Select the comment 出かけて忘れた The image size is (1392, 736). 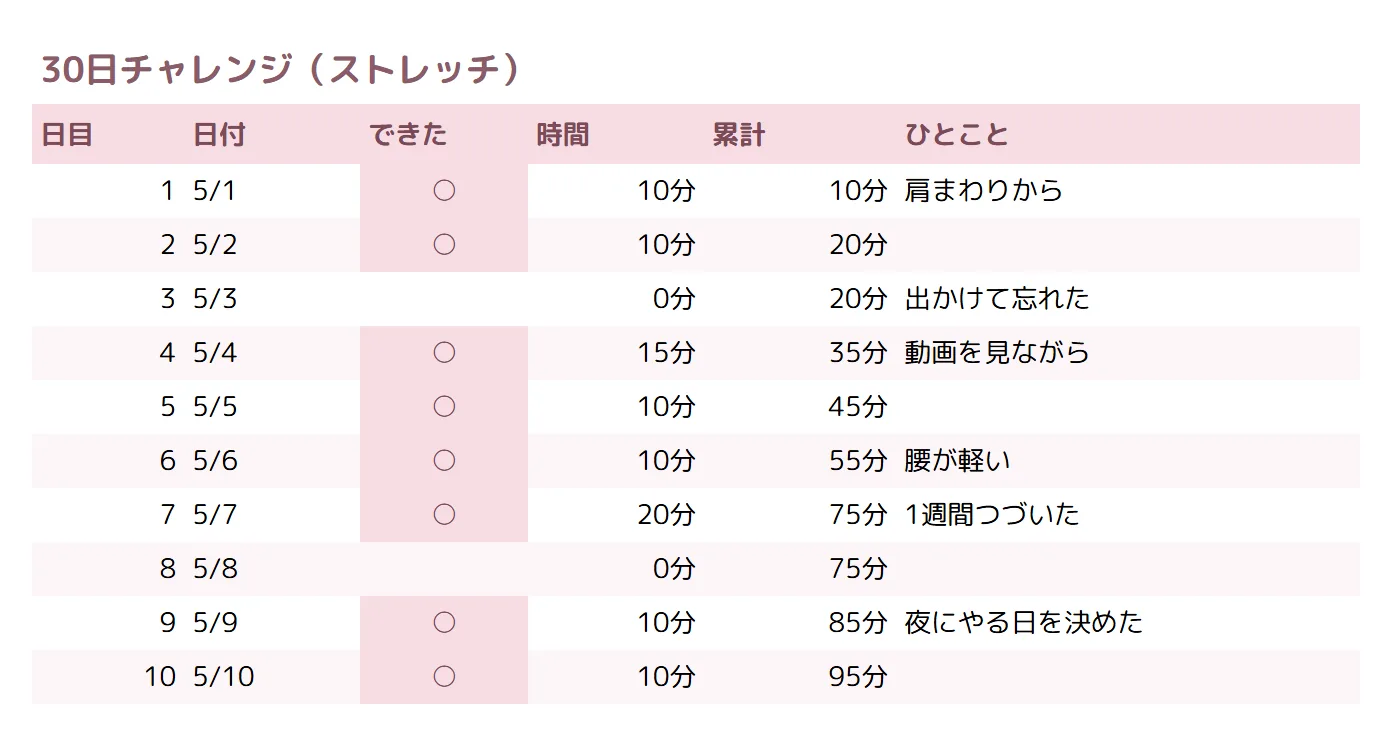997,299
